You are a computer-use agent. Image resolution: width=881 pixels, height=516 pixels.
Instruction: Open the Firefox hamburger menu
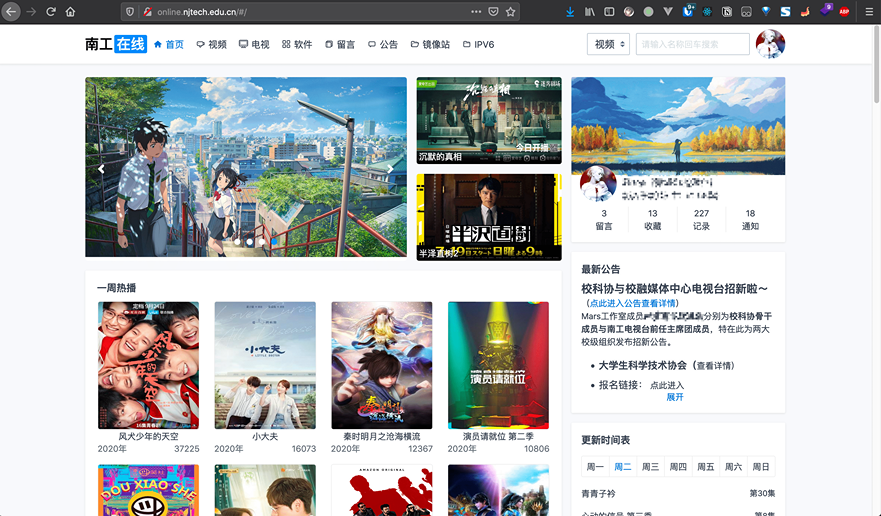[x=867, y=12]
